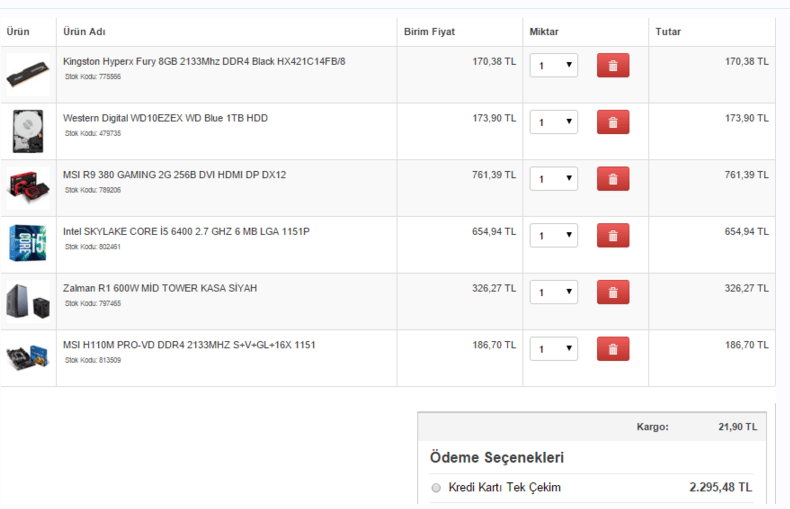The image size is (790, 509).
Task: Expand quantity selector for Intel SKYLAKE i5
Action: [554, 235]
